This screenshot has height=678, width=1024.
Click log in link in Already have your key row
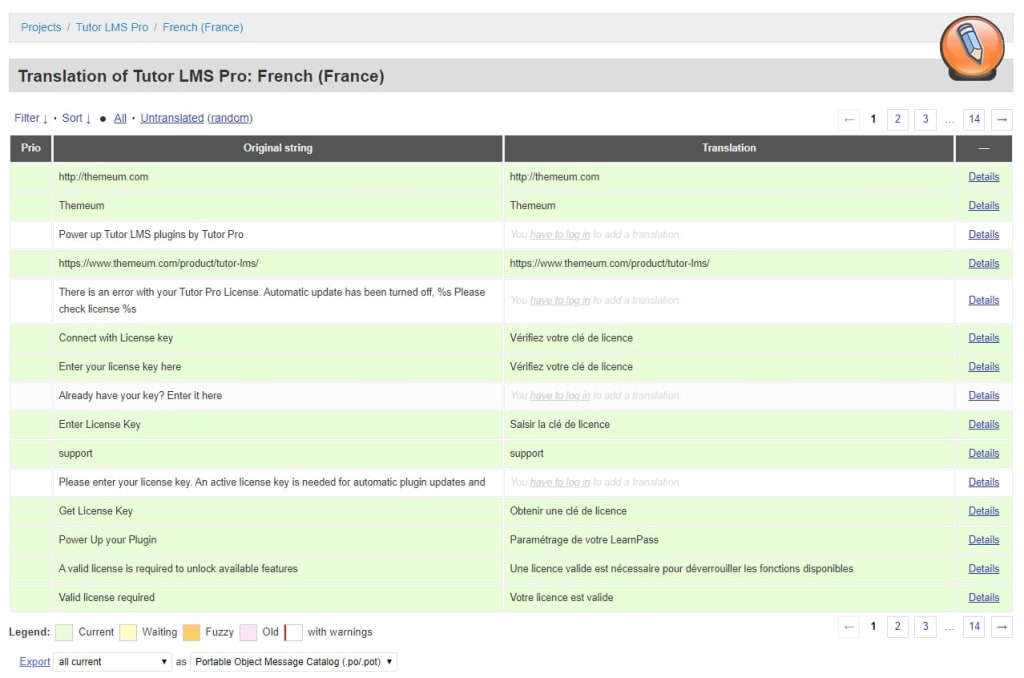coord(560,396)
